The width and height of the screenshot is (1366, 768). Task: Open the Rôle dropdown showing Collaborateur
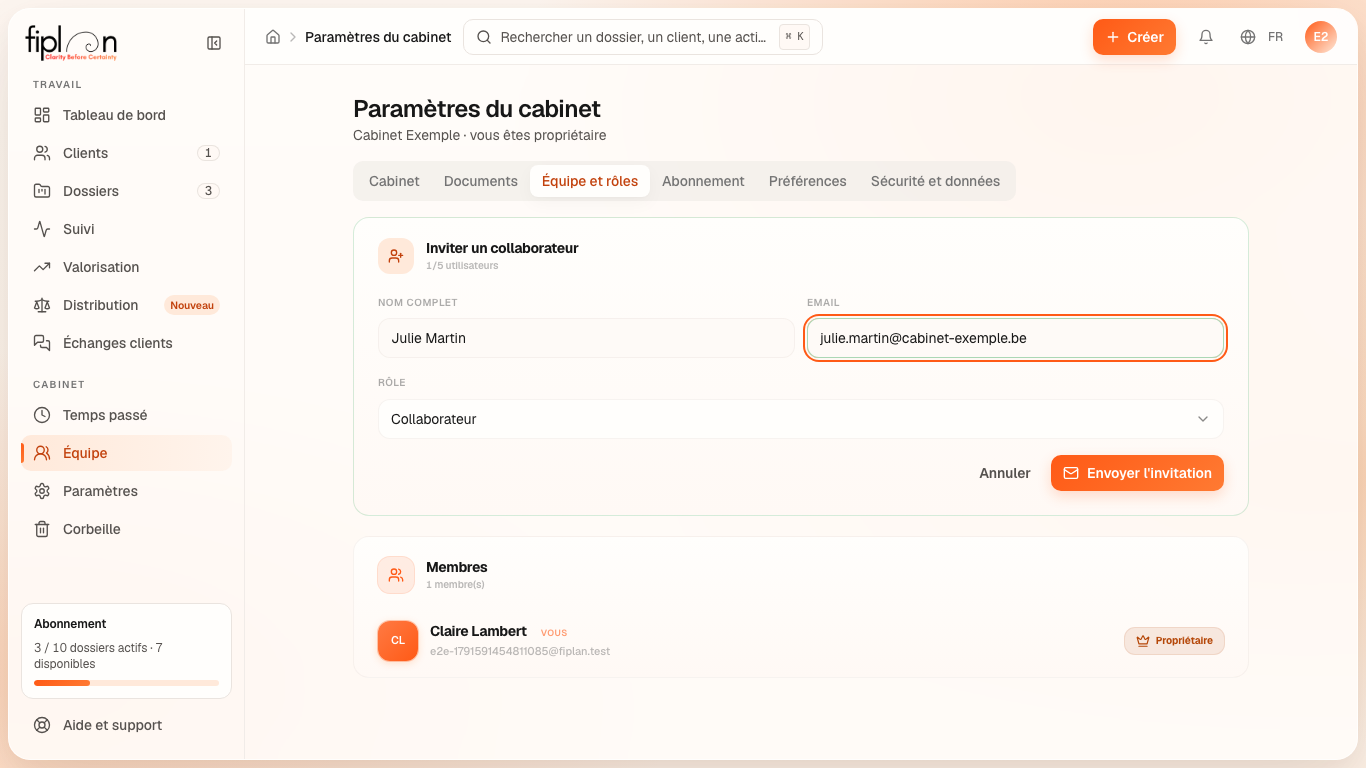pyautogui.click(x=800, y=419)
